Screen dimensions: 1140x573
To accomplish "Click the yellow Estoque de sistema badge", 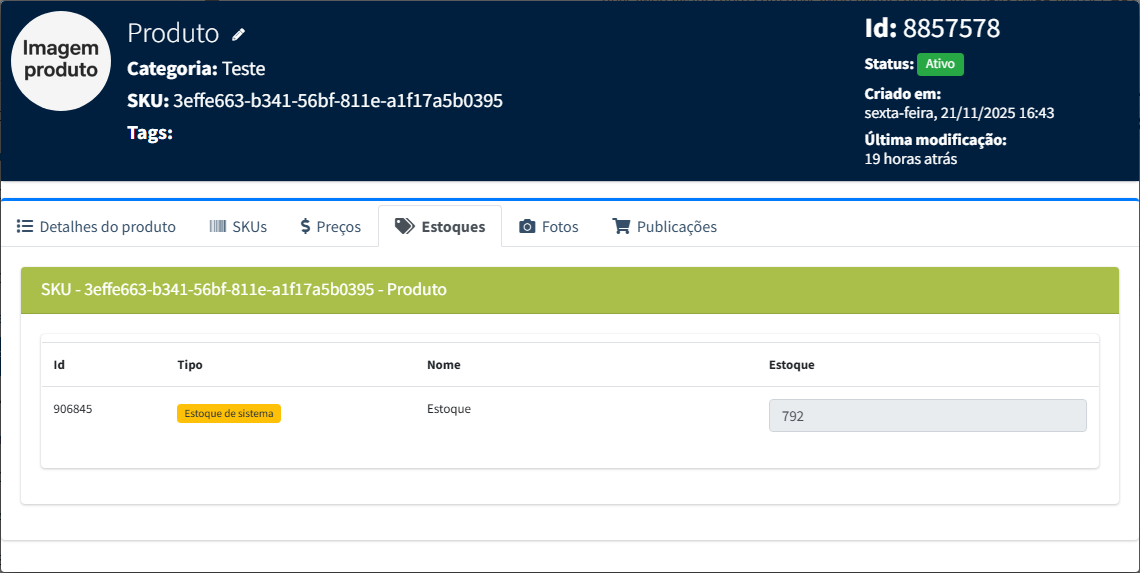I will click(x=229, y=414).
